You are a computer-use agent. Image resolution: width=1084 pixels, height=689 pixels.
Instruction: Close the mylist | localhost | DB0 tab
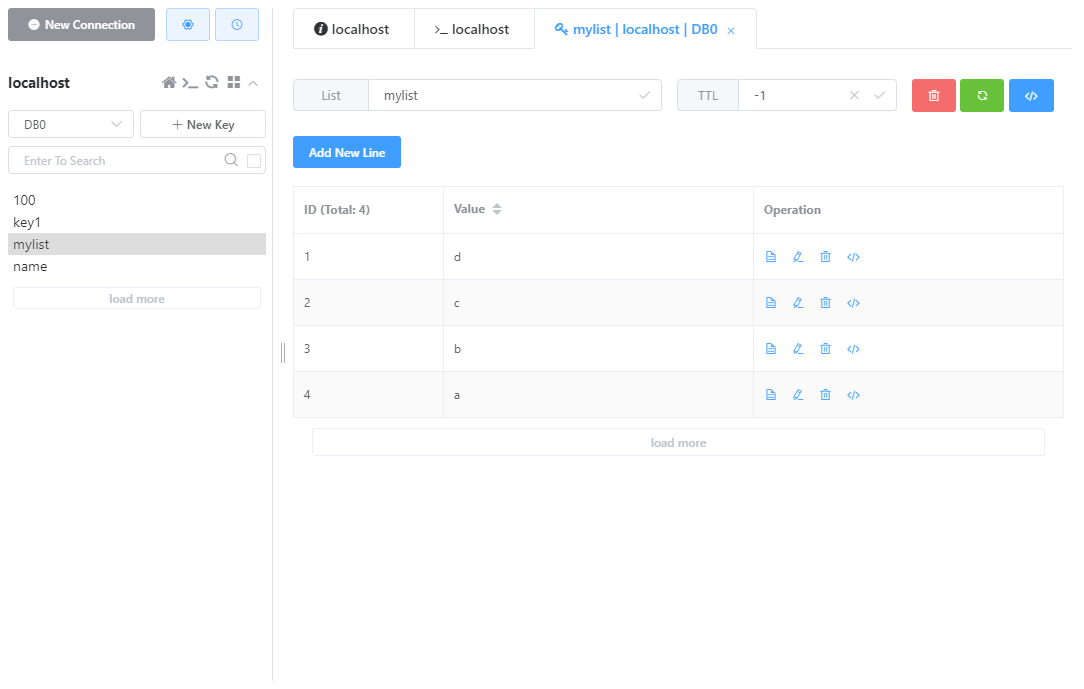(x=731, y=30)
